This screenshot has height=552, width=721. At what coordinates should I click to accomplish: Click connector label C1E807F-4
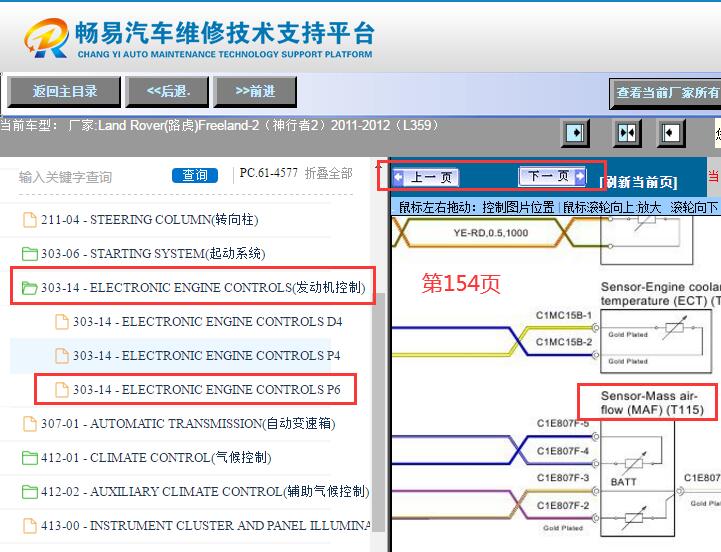[563, 451]
